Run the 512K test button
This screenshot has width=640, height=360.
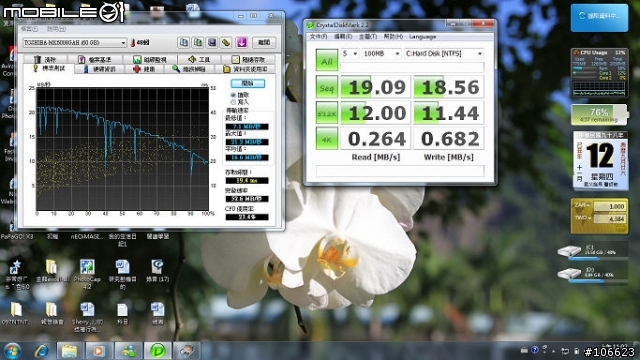tap(327, 113)
